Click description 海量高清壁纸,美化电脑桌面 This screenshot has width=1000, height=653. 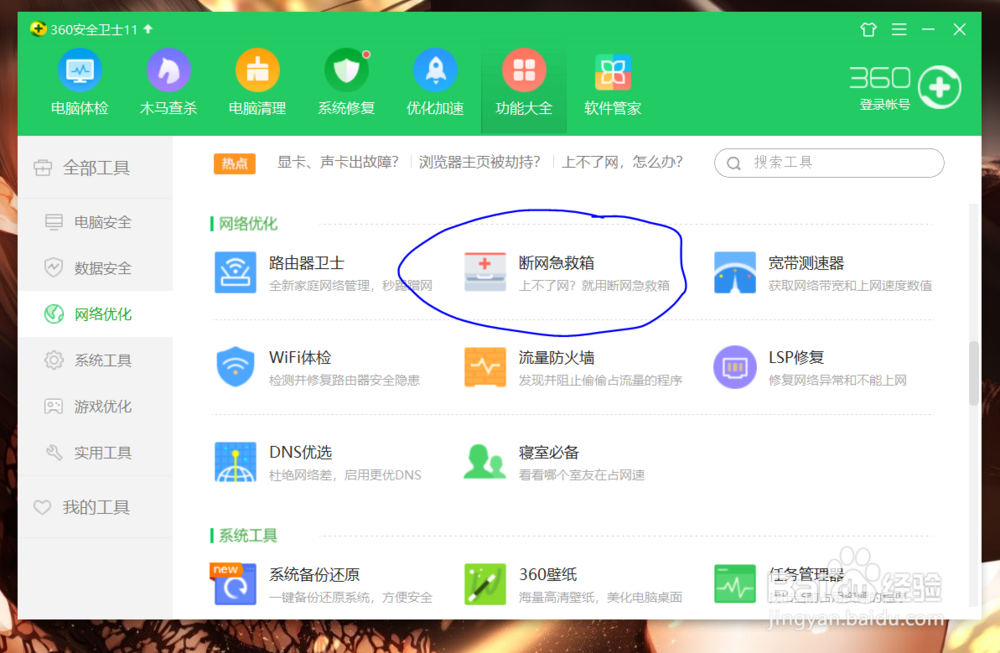coord(600,598)
